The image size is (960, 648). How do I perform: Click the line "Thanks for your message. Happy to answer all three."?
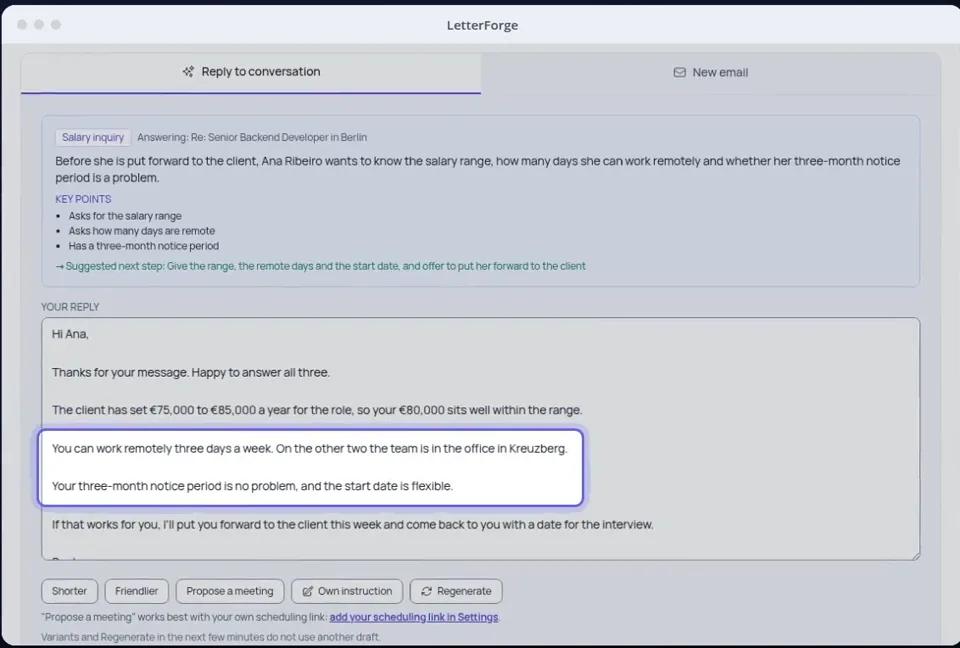(191, 372)
